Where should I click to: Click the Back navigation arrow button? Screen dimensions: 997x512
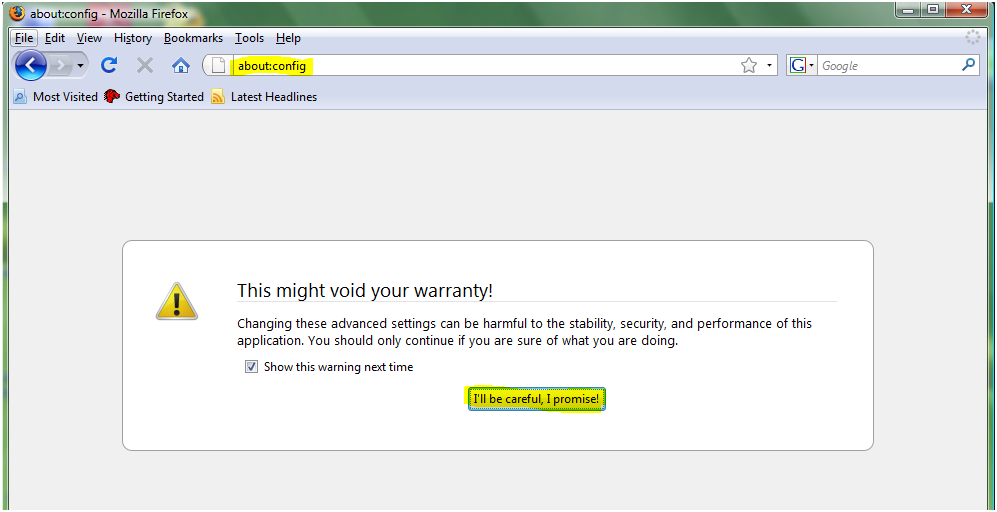pyautogui.click(x=31, y=66)
